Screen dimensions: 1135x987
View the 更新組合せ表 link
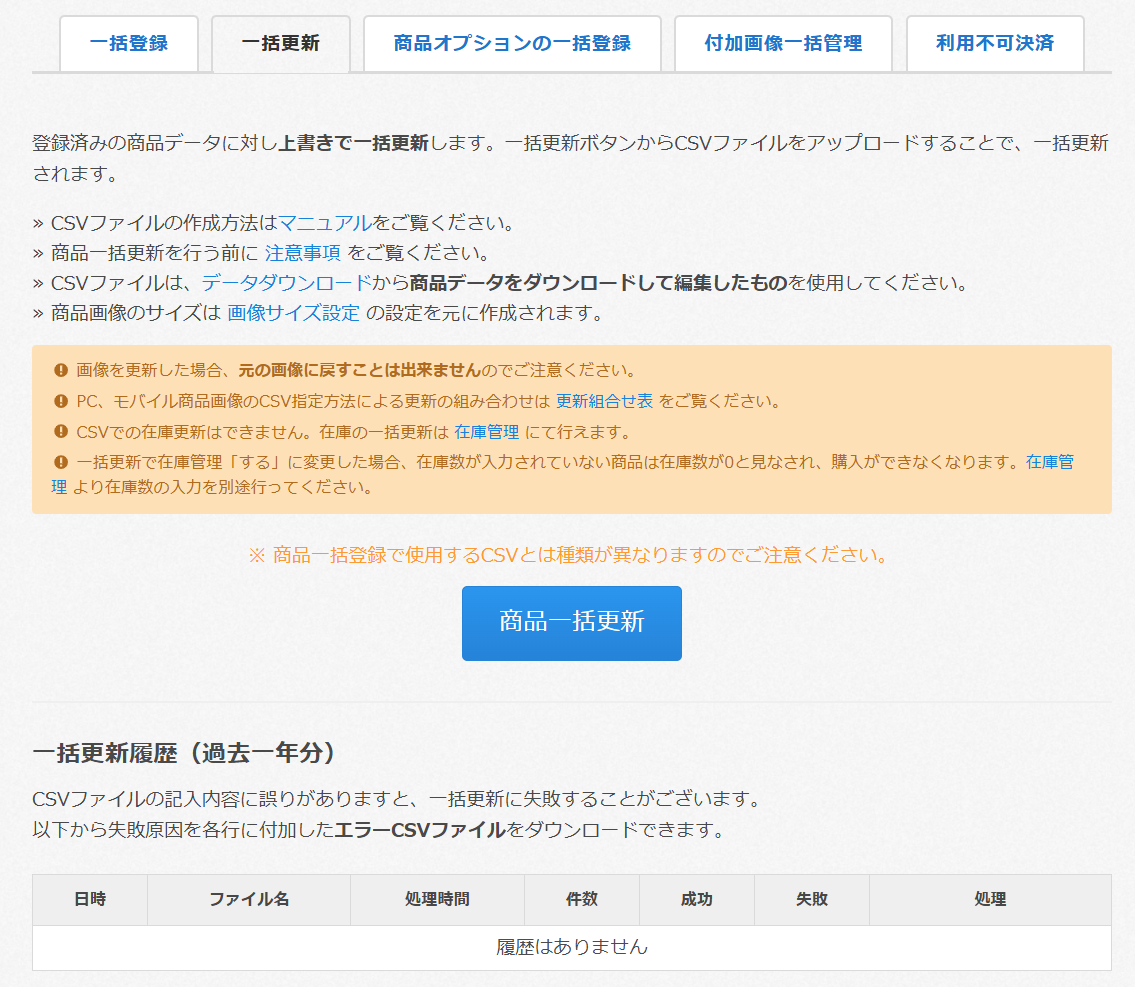604,401
